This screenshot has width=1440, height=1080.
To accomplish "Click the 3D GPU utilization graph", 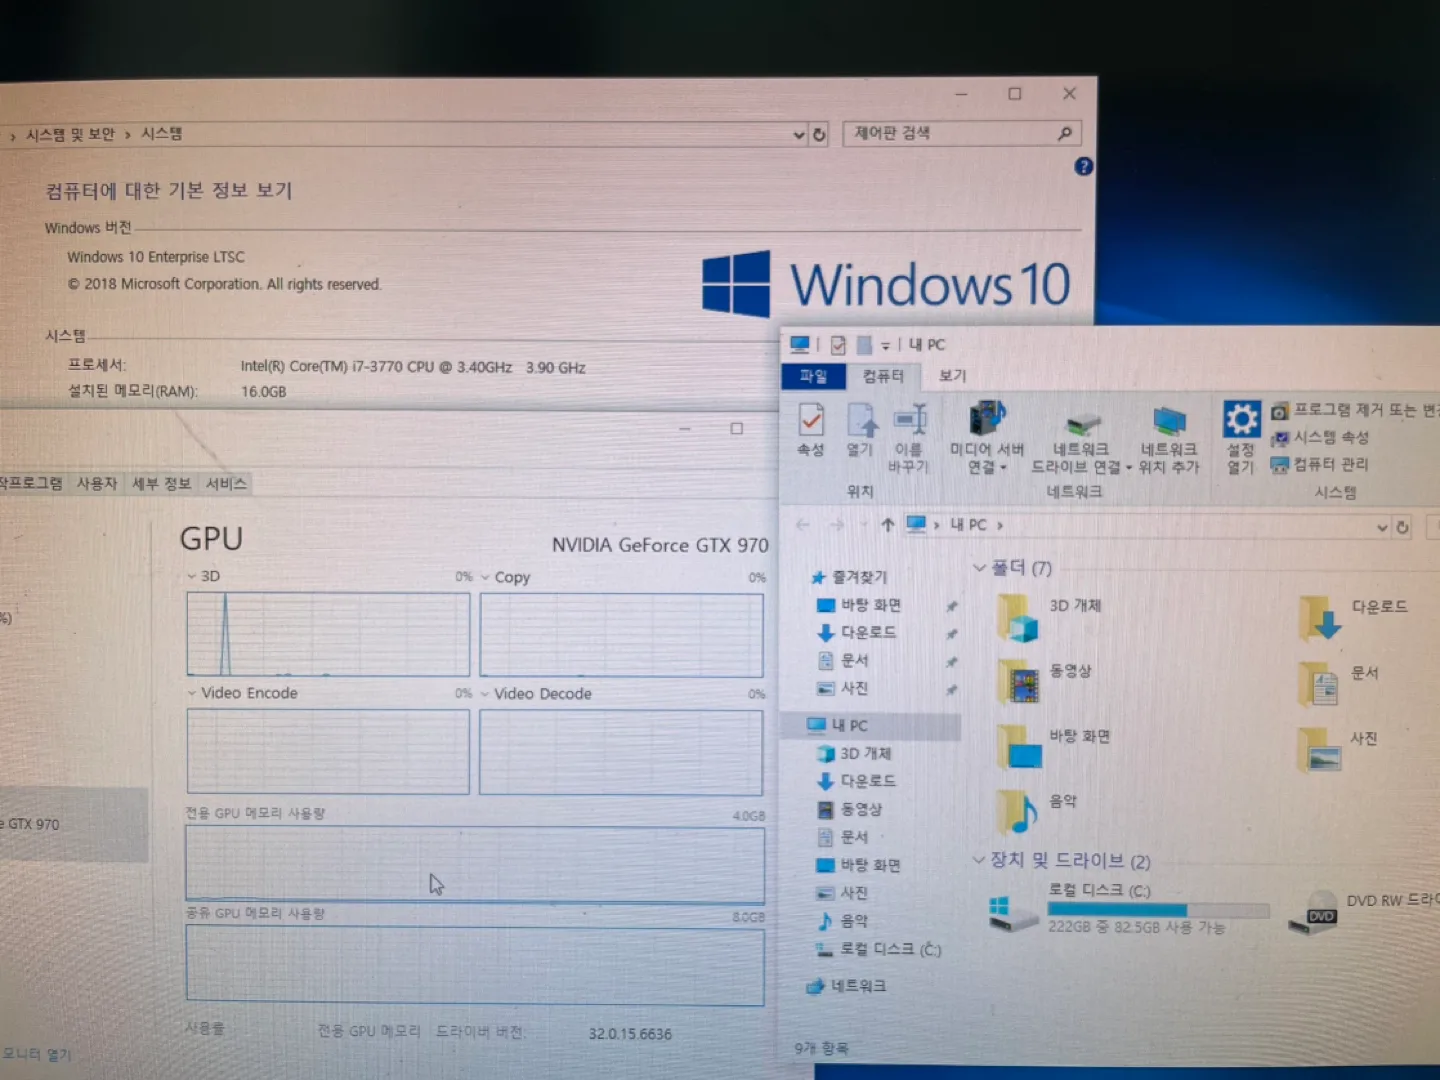I will click(x=328, y=635).
